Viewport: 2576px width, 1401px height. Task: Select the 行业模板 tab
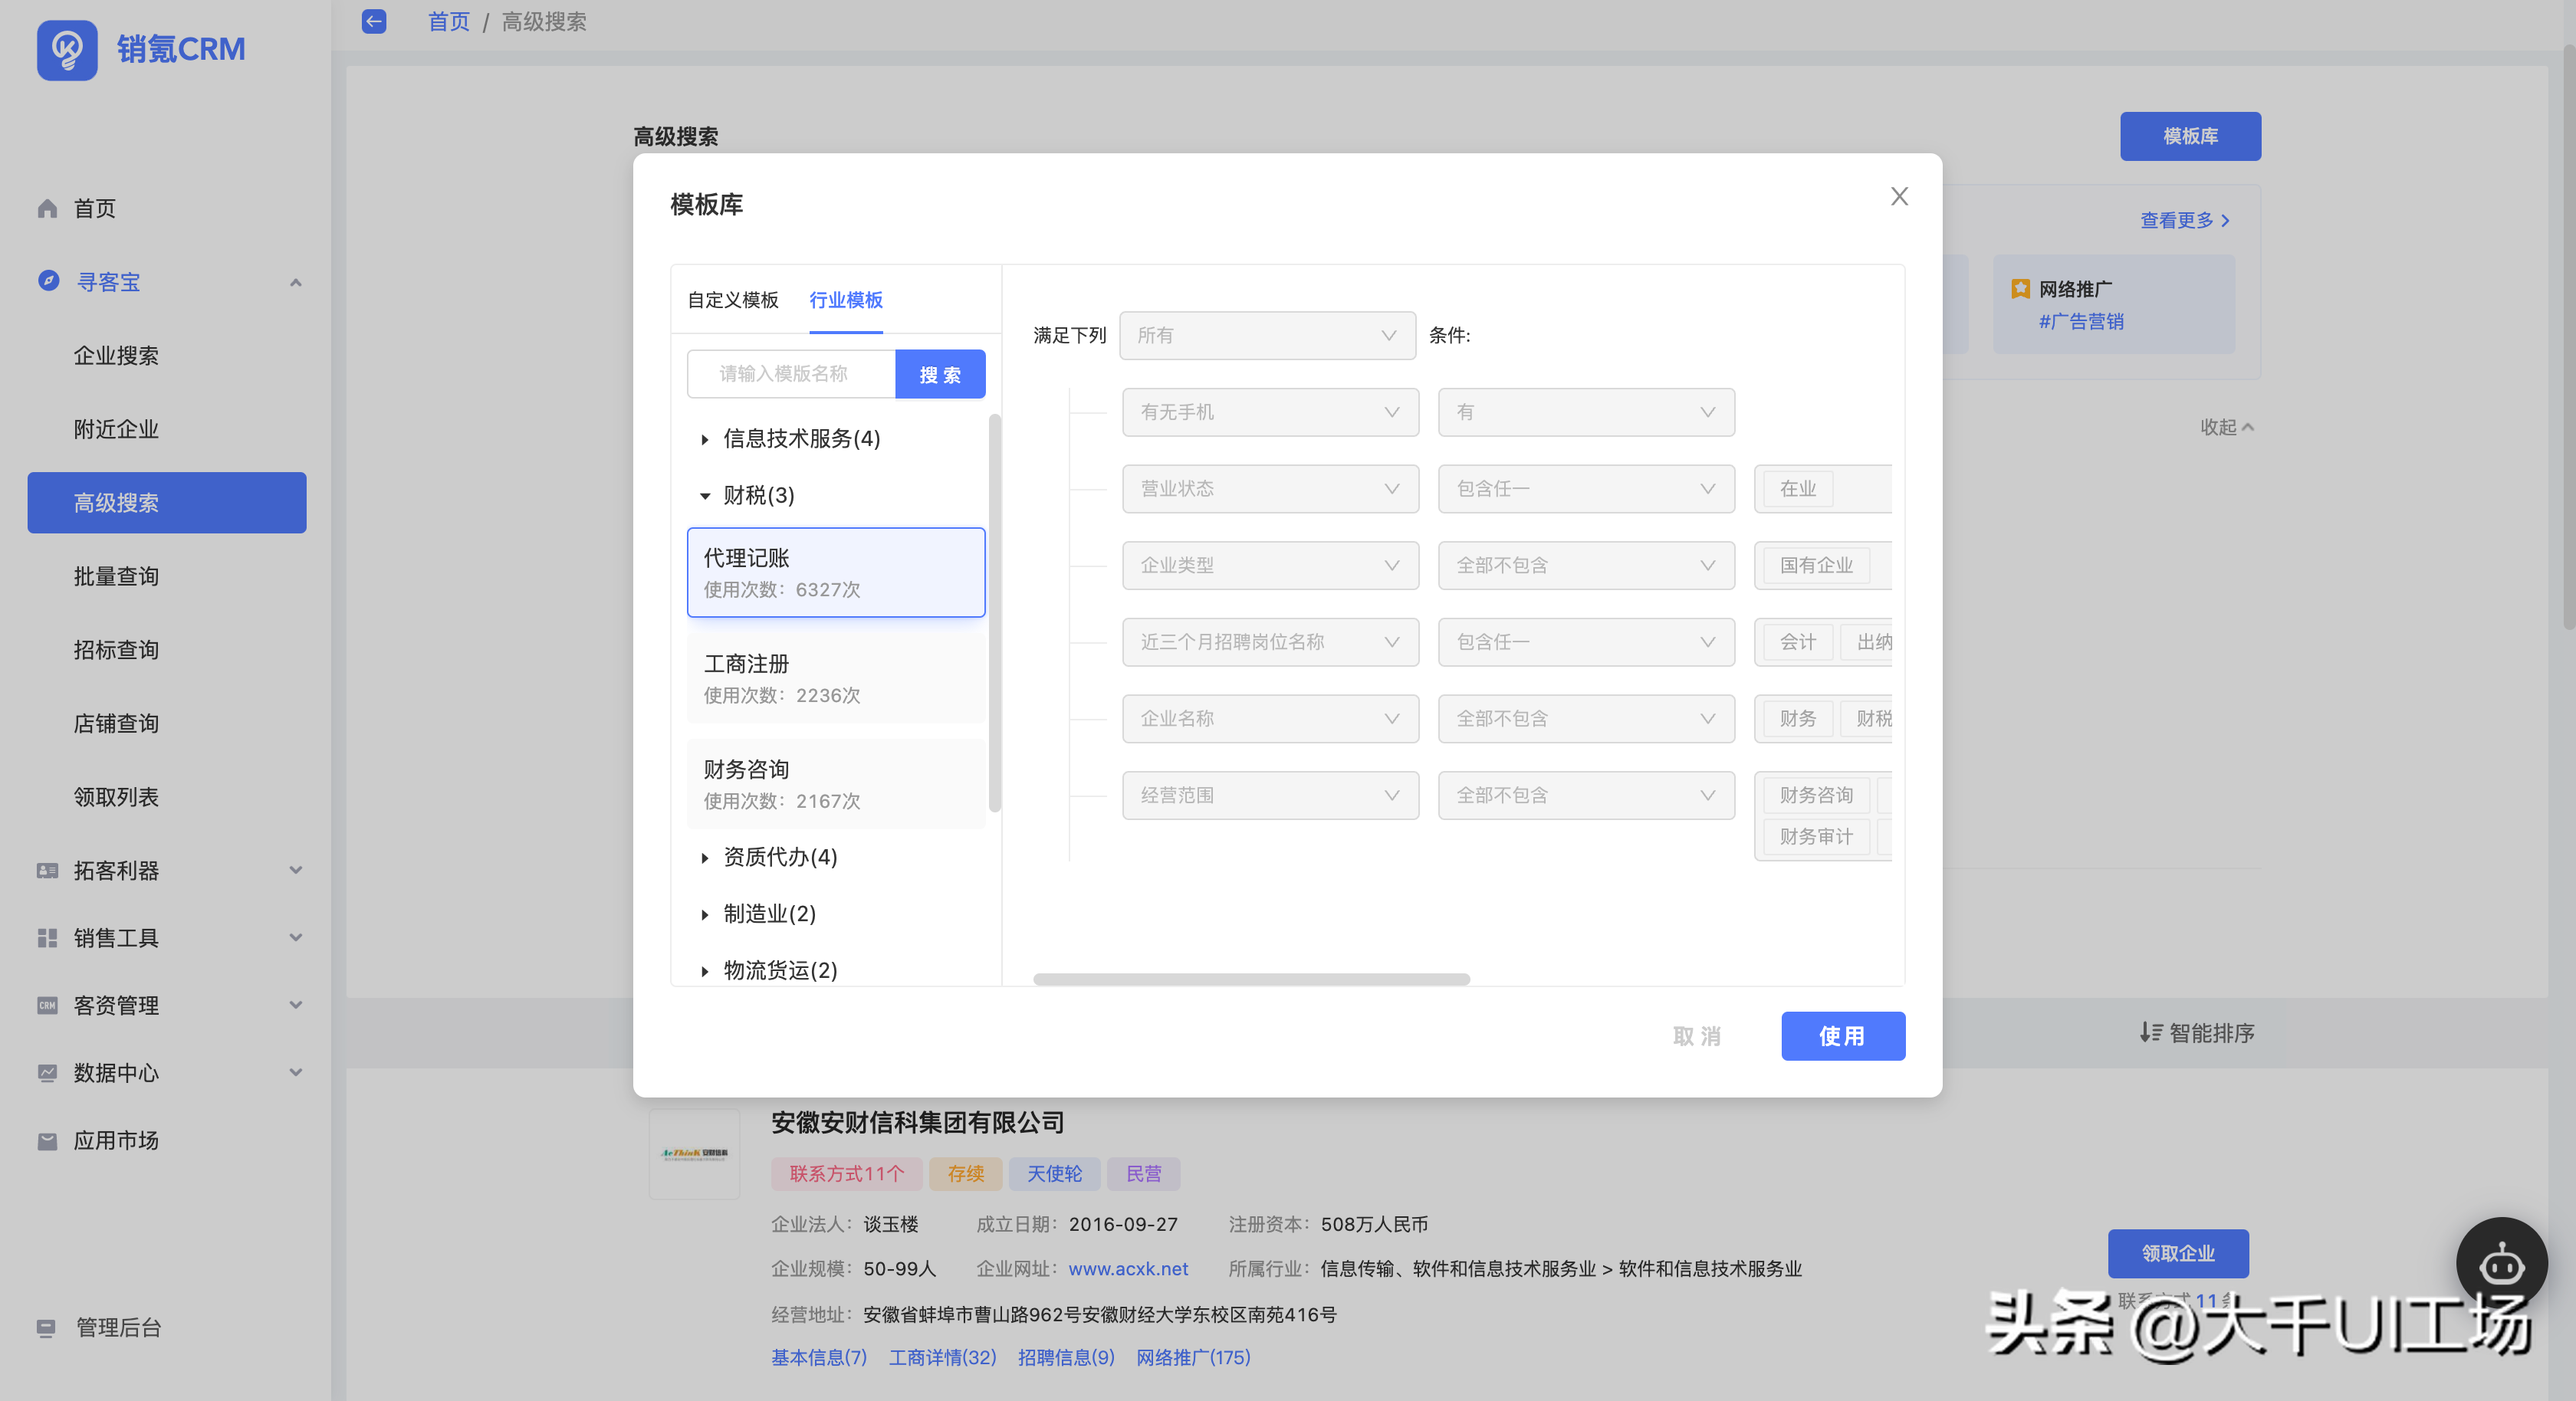(x=845, y=300)
